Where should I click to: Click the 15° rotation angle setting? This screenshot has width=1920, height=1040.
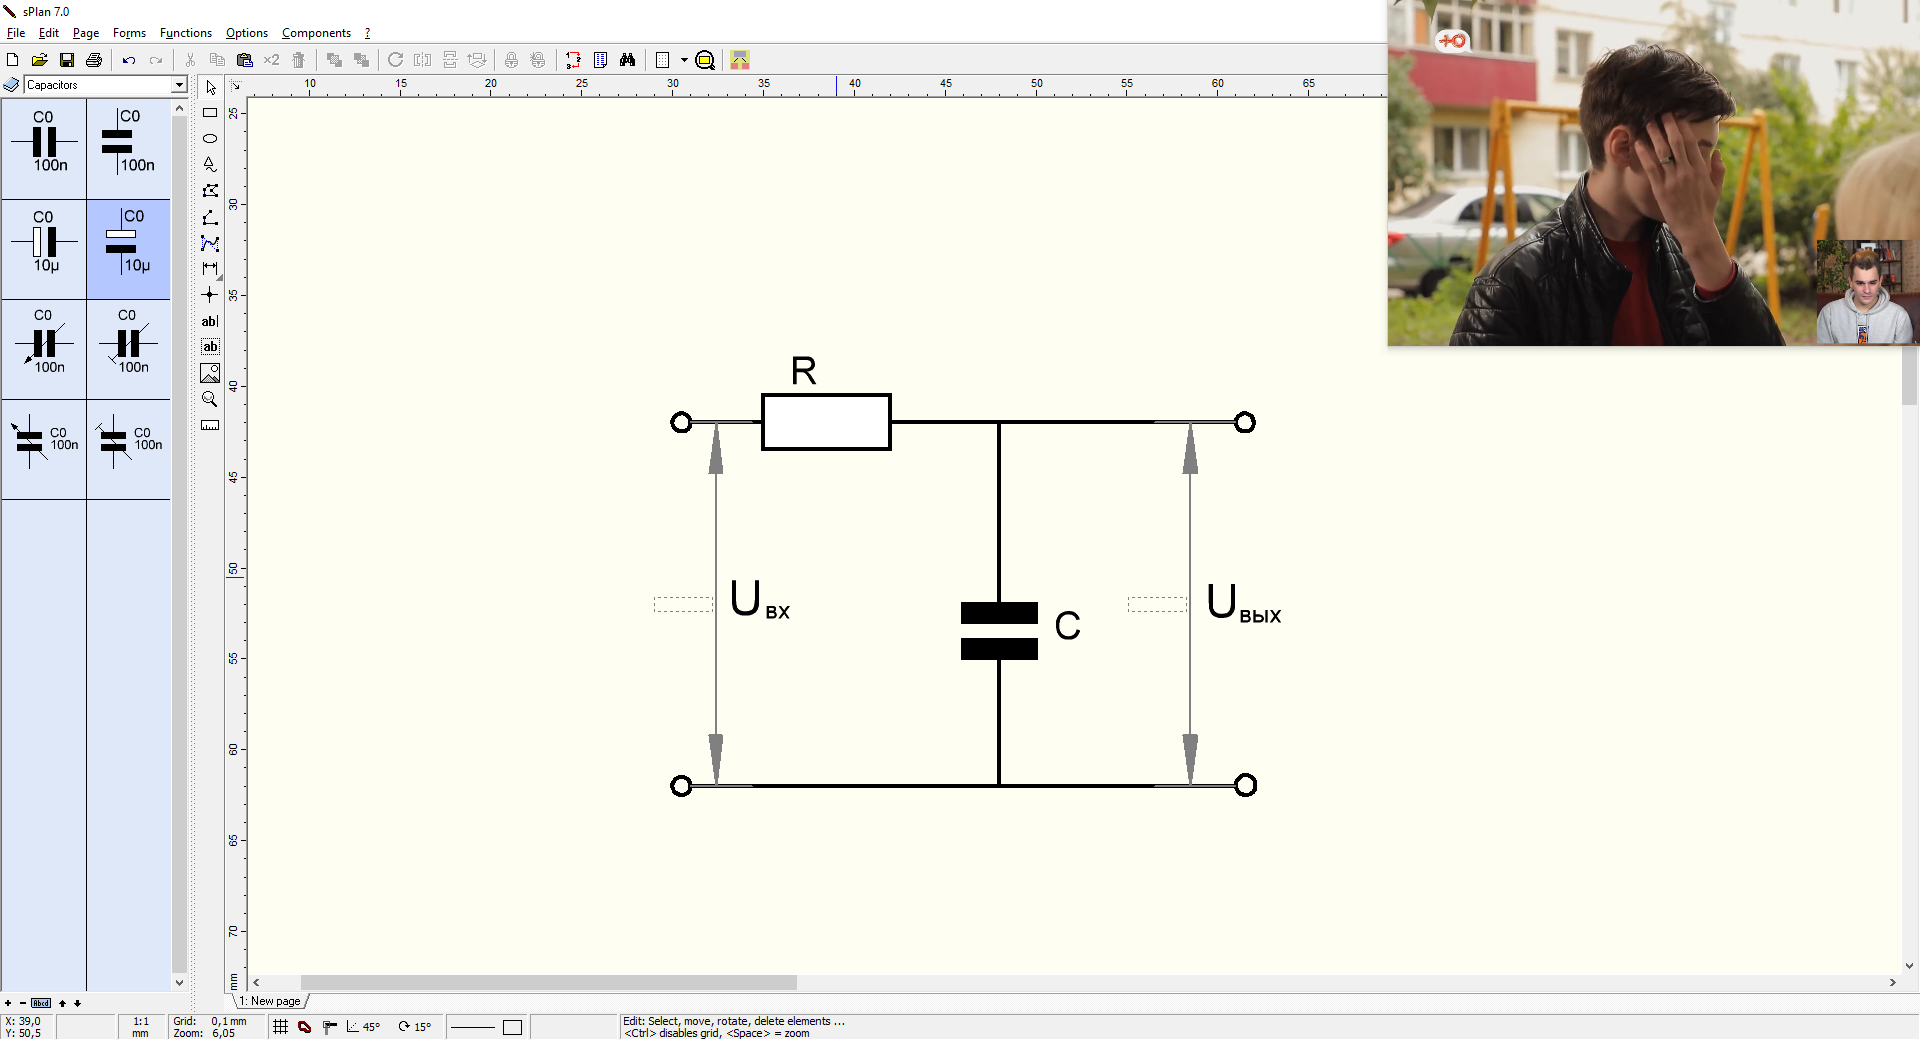(415, 1027)
